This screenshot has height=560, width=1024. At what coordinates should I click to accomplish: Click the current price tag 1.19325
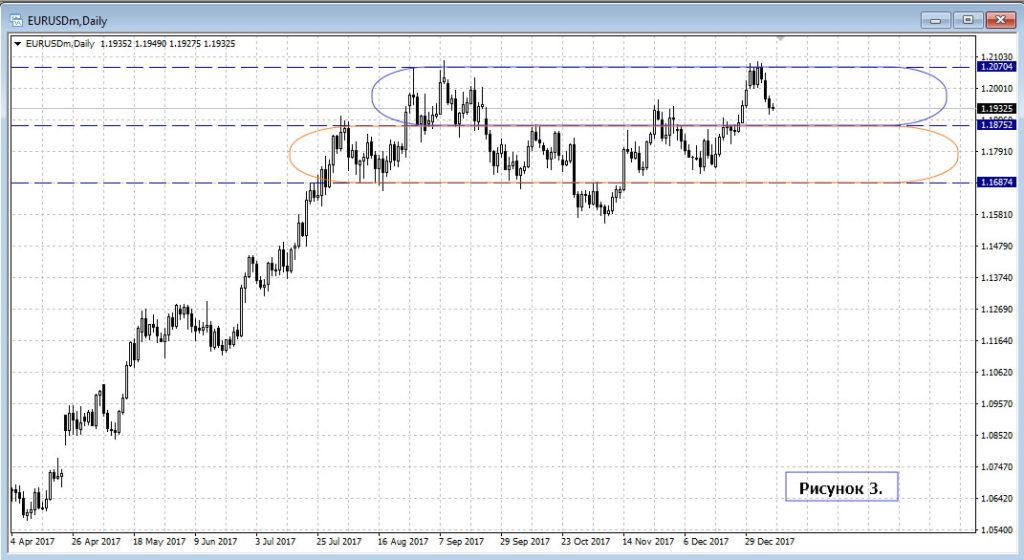(x=998, y=108)
